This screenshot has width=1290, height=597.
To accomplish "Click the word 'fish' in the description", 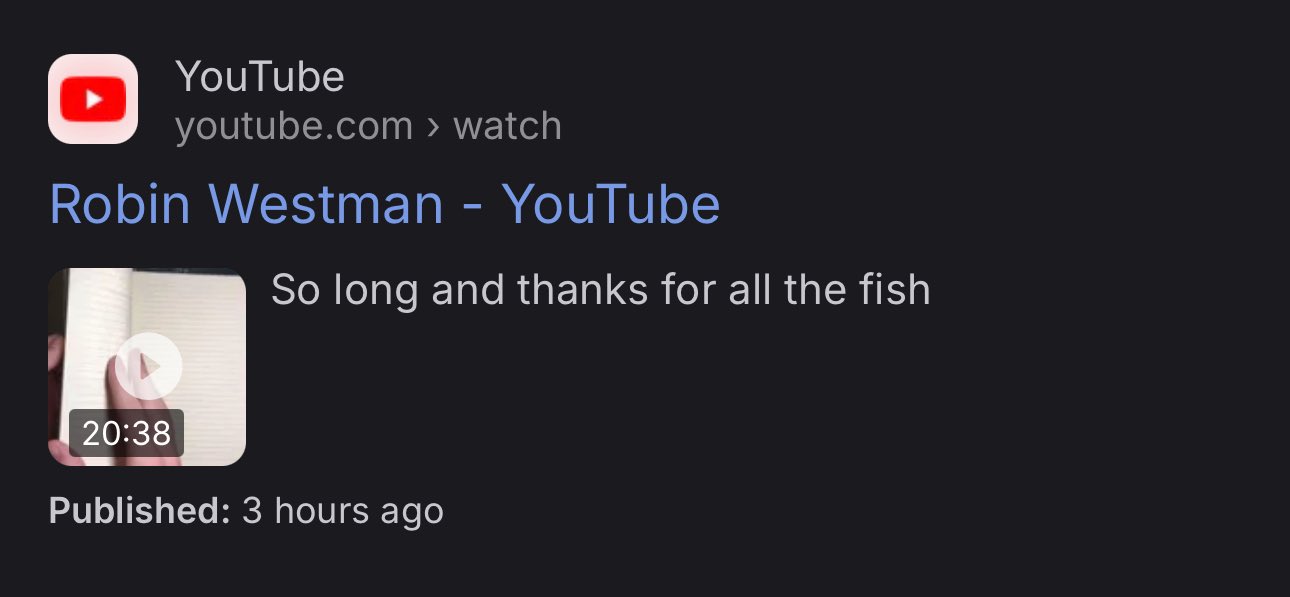I will pos(894,290).
